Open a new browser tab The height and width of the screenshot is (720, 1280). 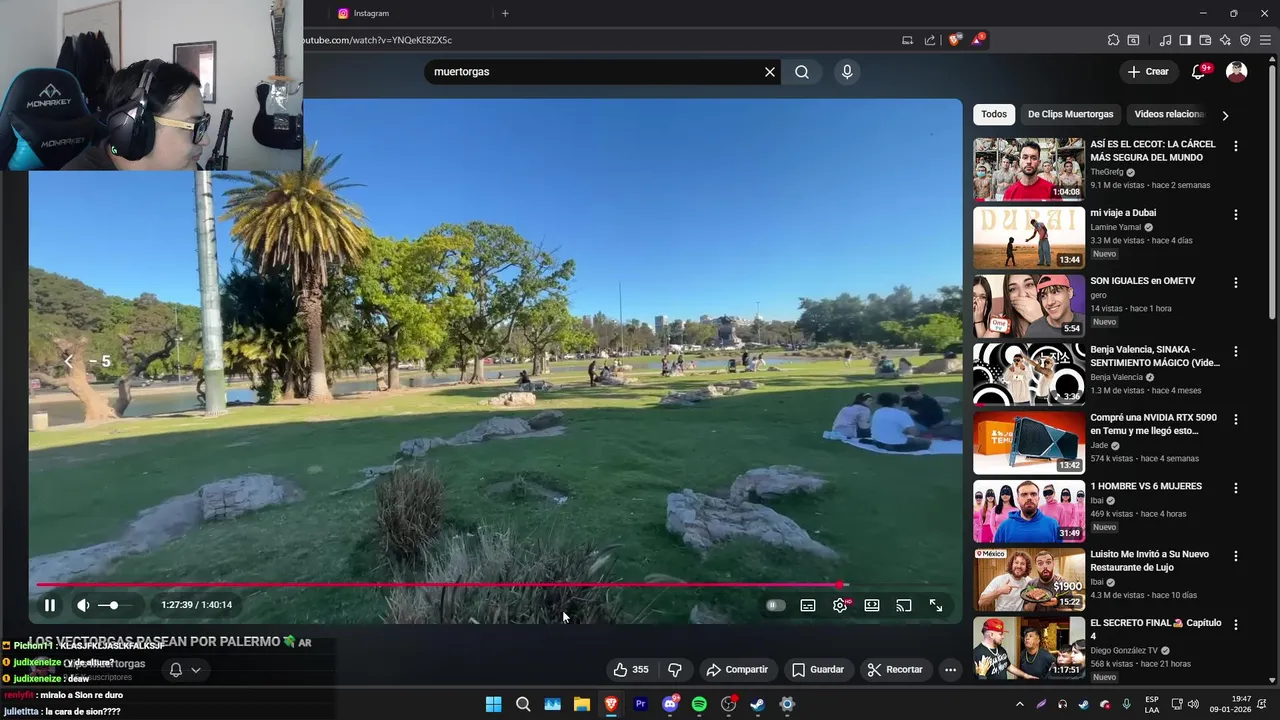505,13
